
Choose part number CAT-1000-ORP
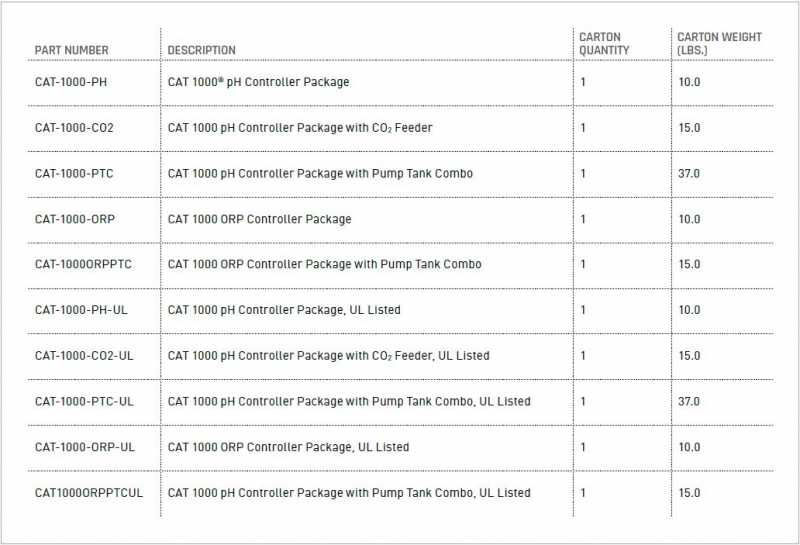click(74, 219)
